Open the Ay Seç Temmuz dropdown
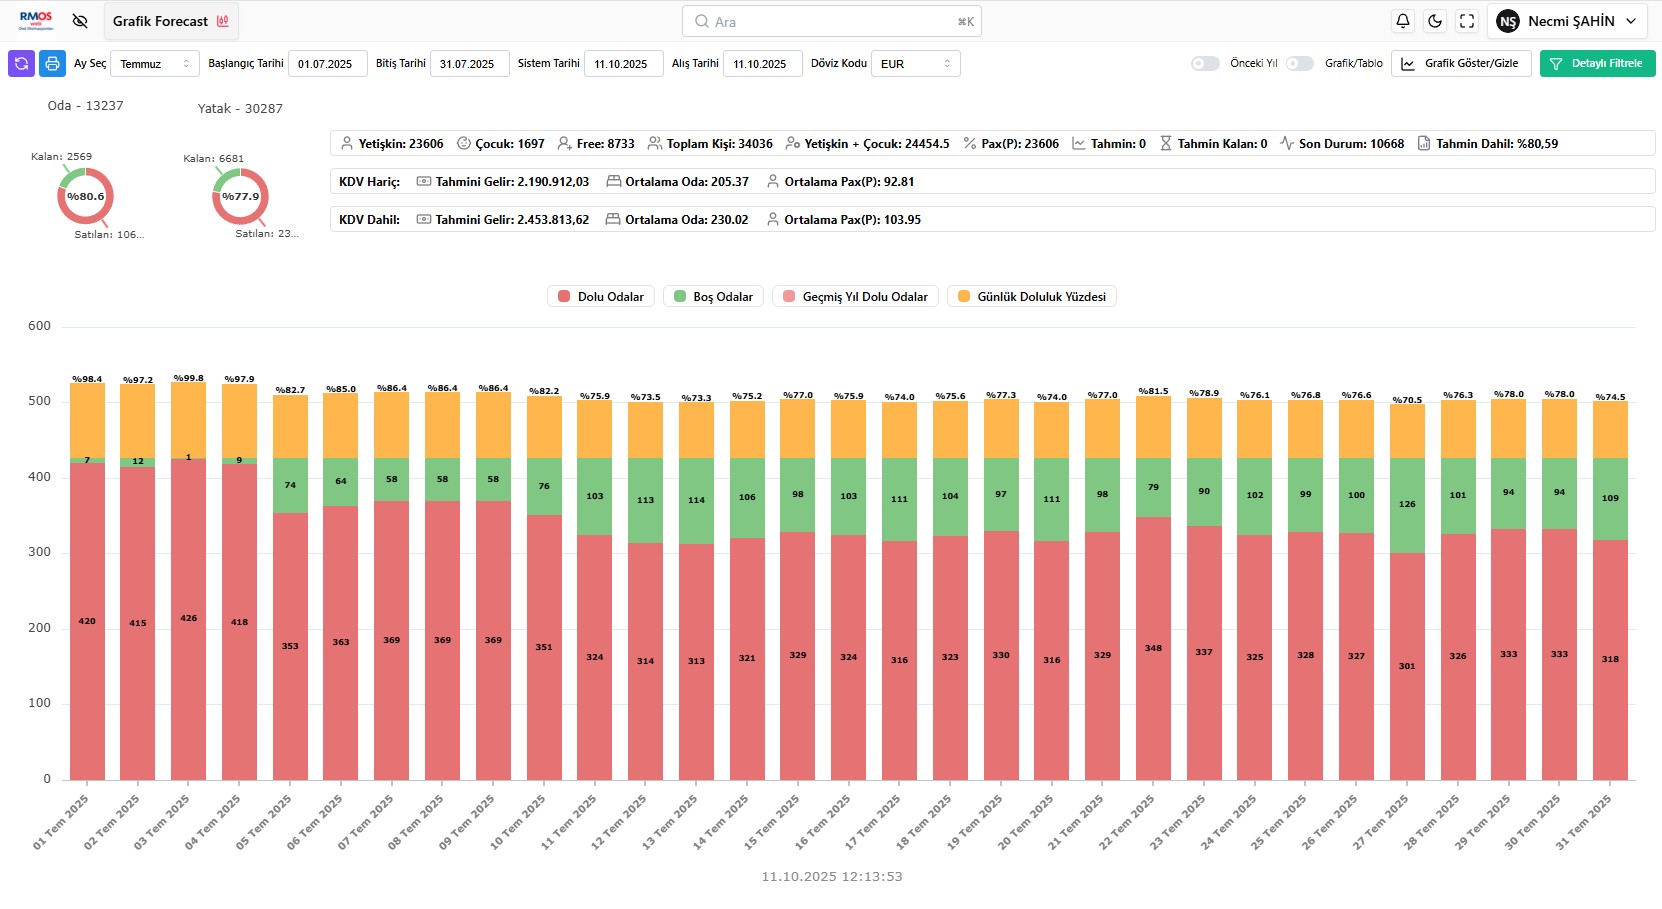The height and width of the screenshot is (909, 1662). [154, 64]
